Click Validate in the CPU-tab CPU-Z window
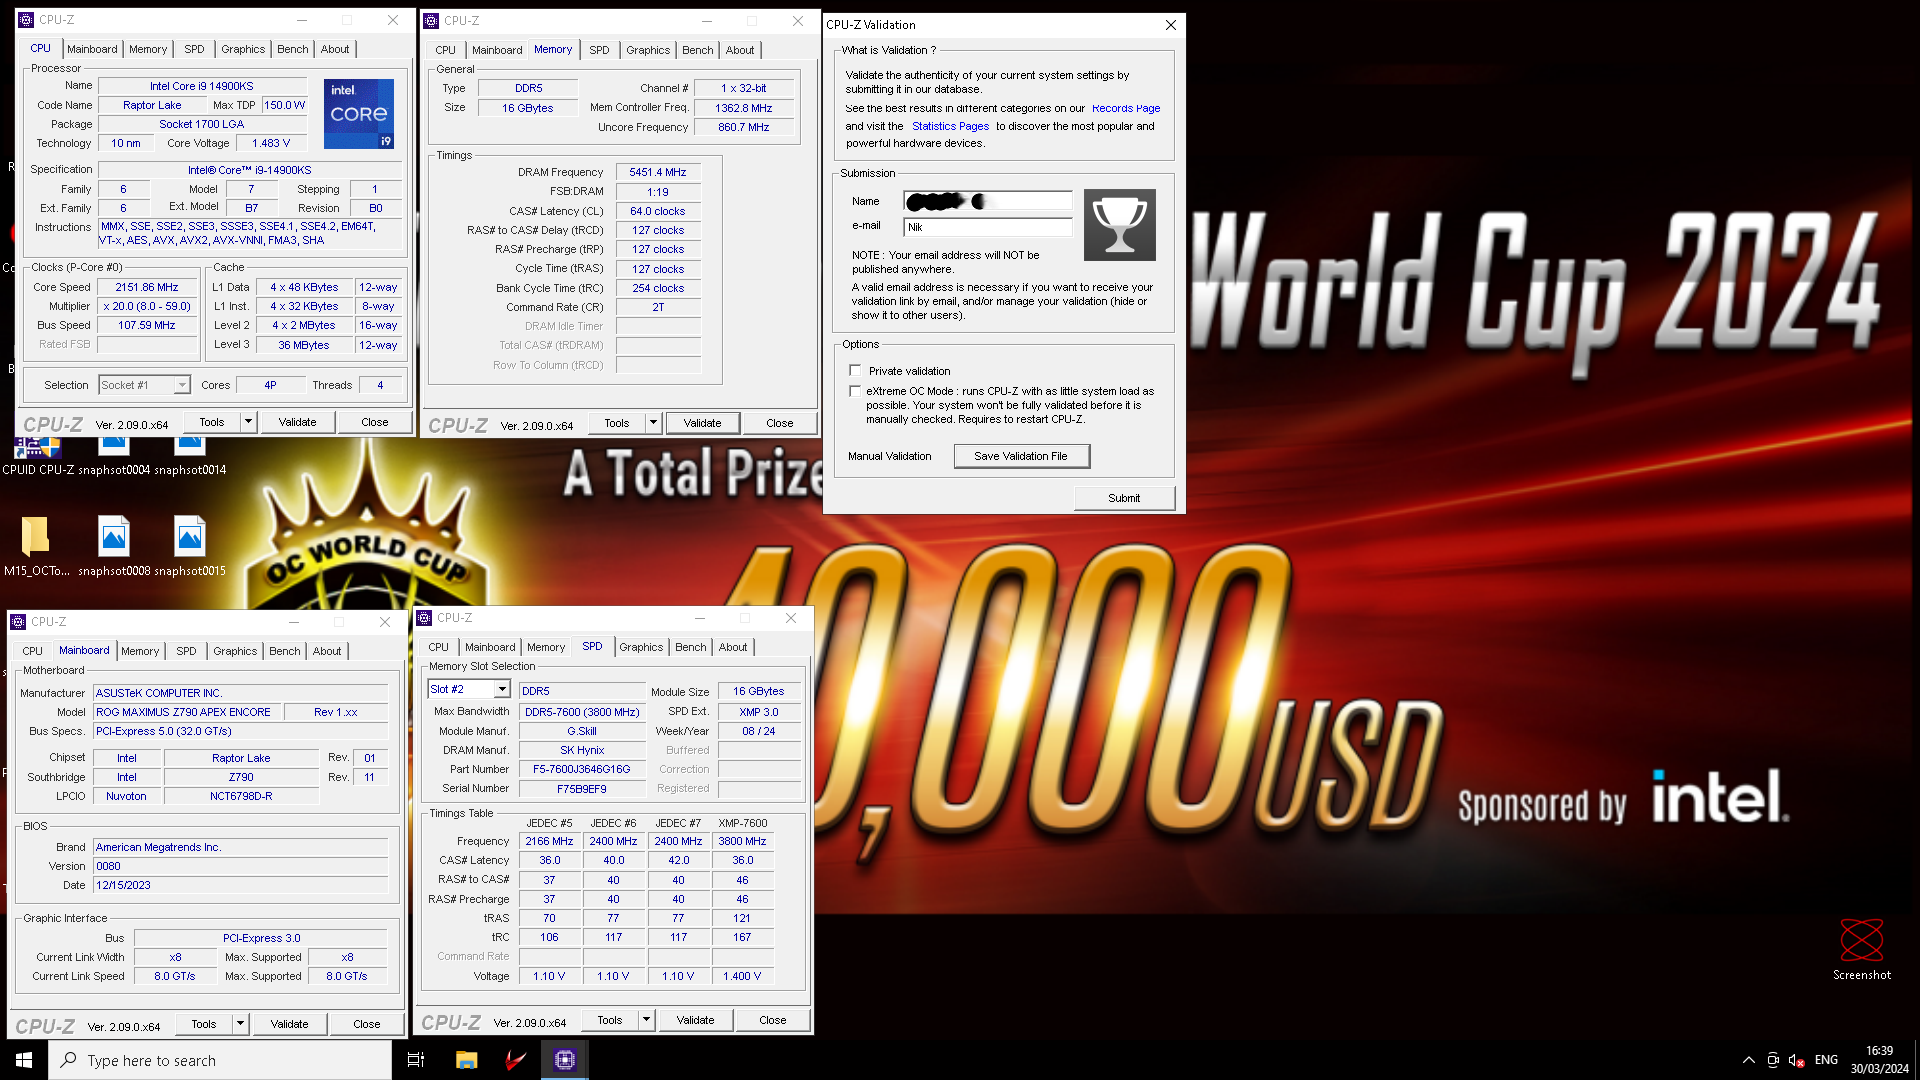 coord(297,422)
